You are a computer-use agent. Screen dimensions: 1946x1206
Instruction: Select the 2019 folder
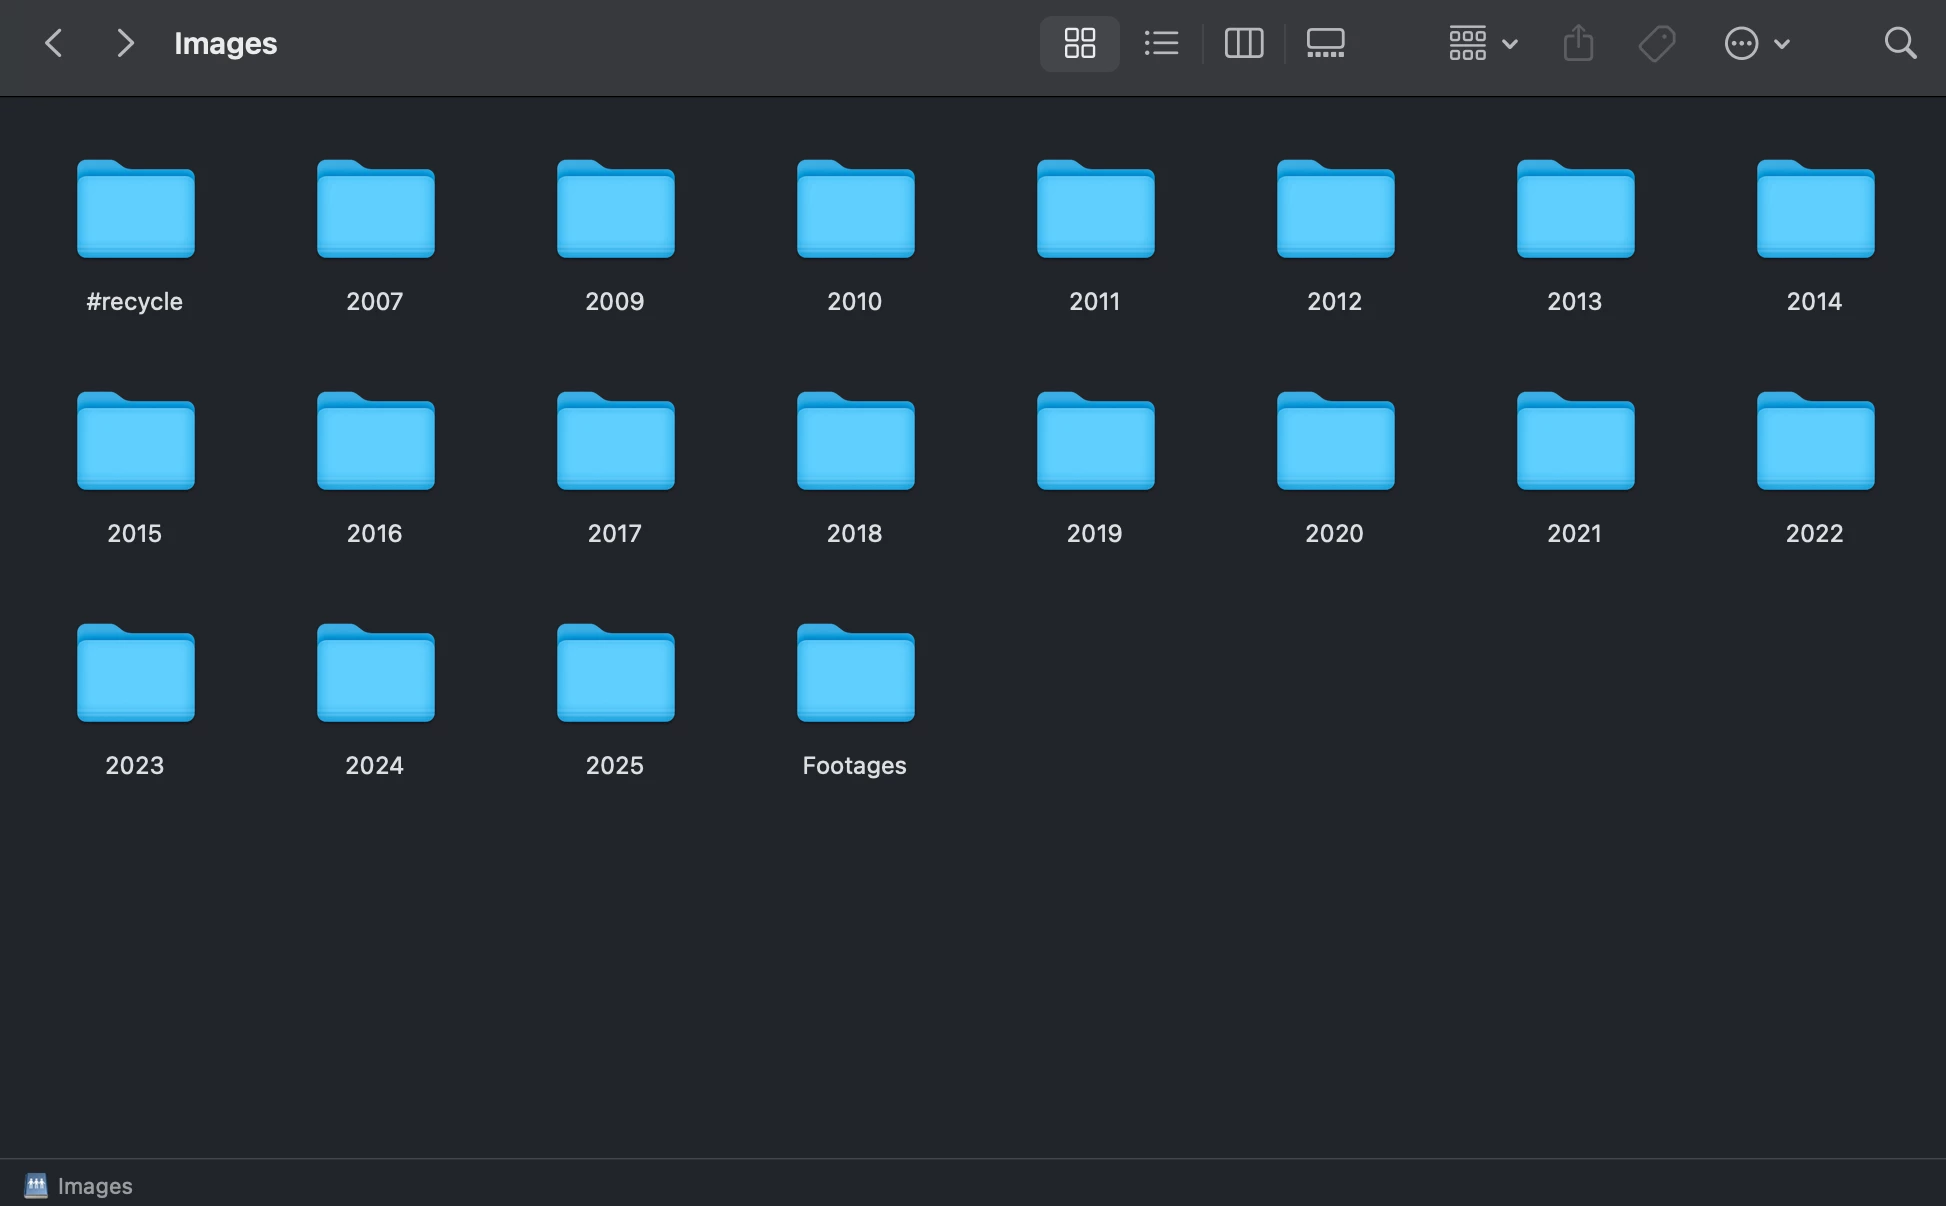1095,442
